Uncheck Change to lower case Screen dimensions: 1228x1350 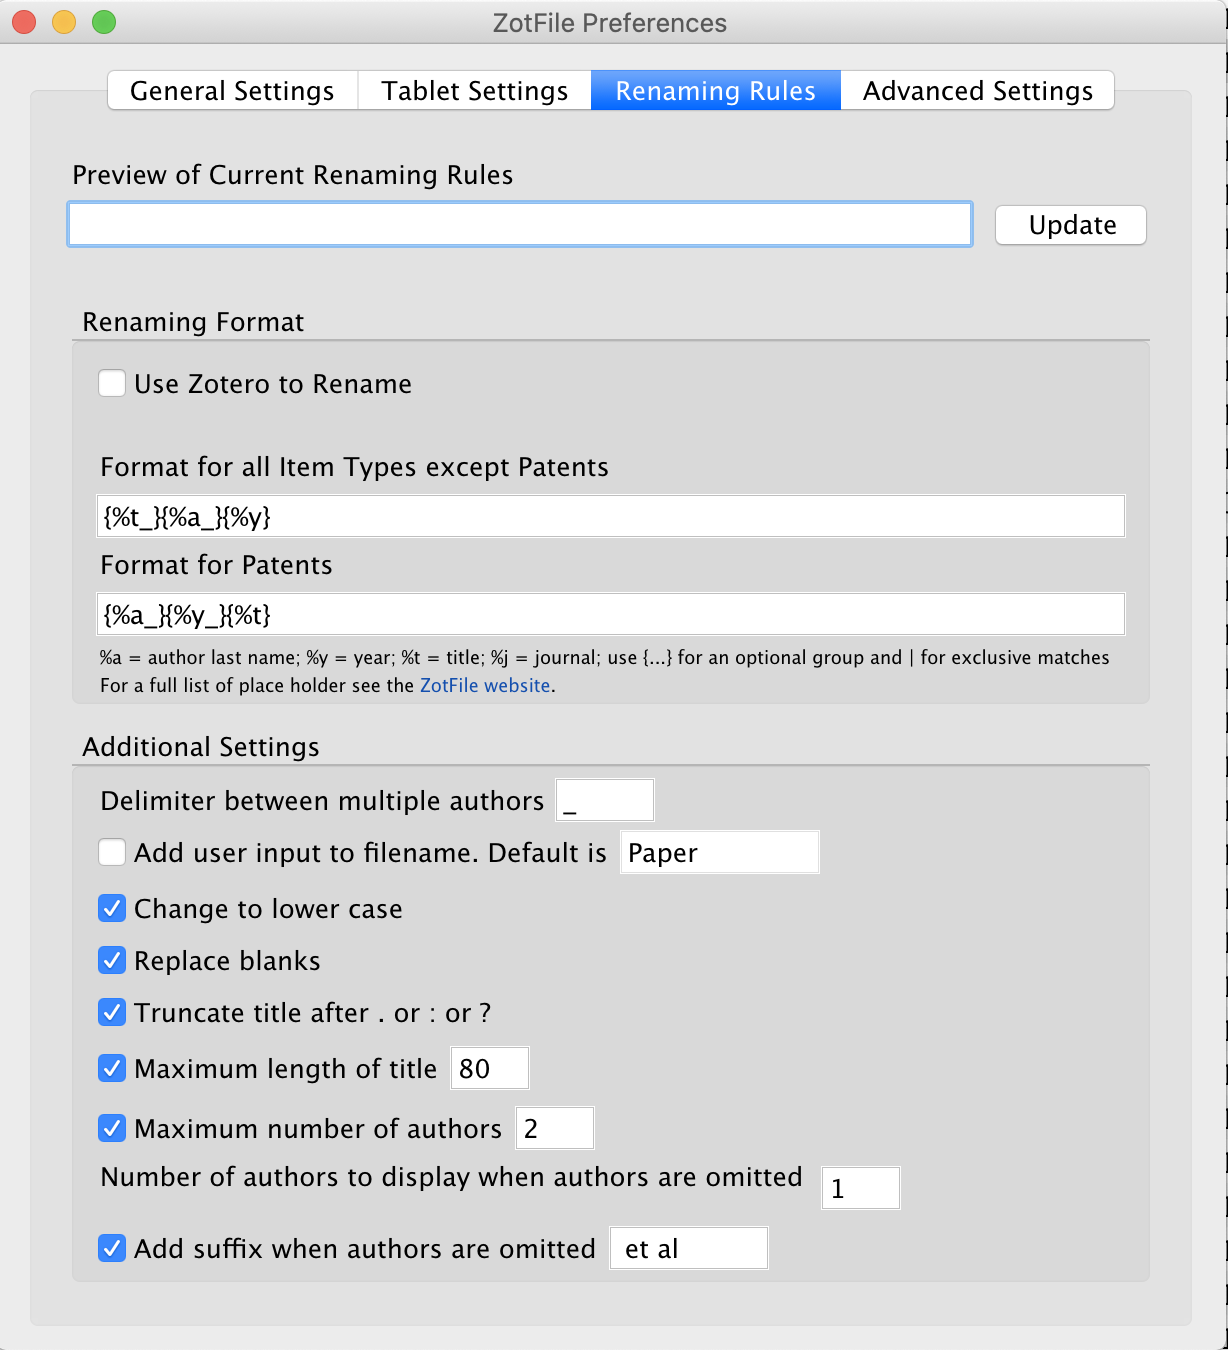pyautogui.click(x=112, y=909)
